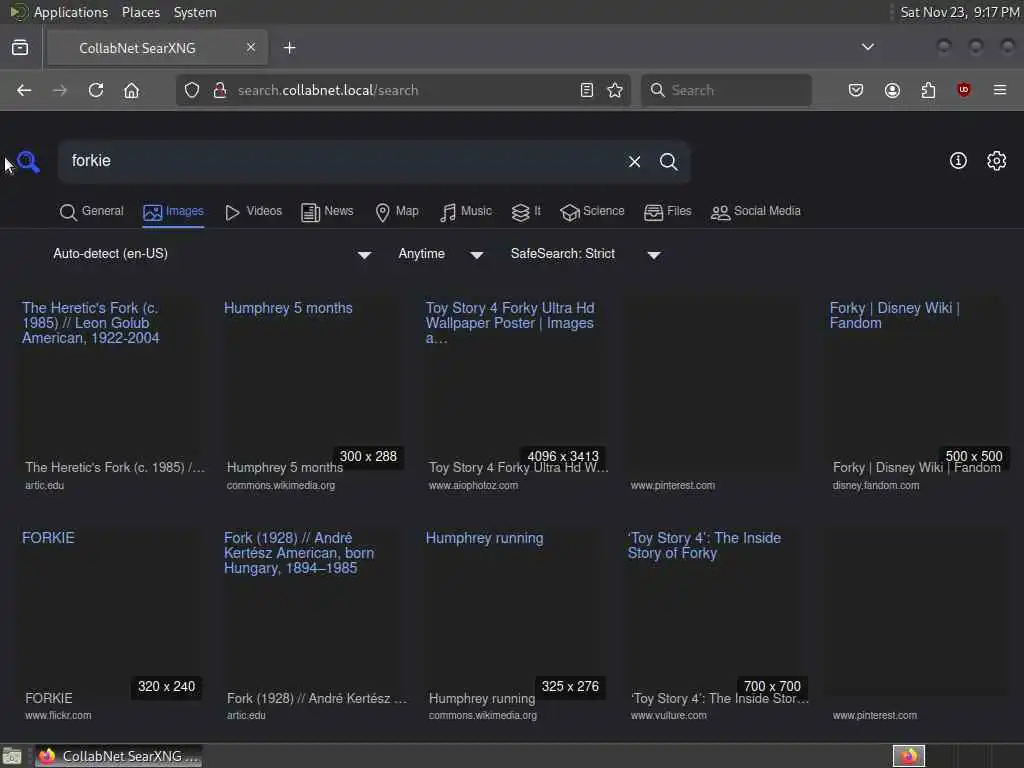1024x768 pixels.
Task: Select CollabNet SearXNG taskbar window button
Action: pos(119,756)
